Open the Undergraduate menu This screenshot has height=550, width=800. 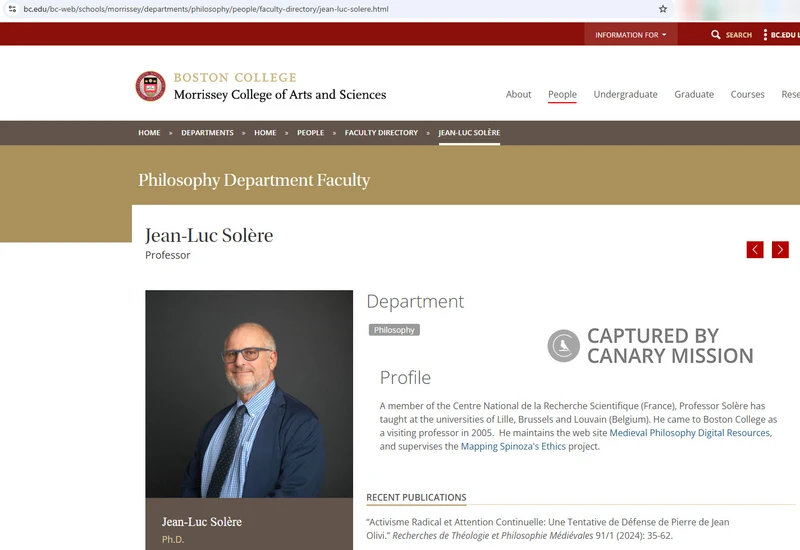(625, 94)
